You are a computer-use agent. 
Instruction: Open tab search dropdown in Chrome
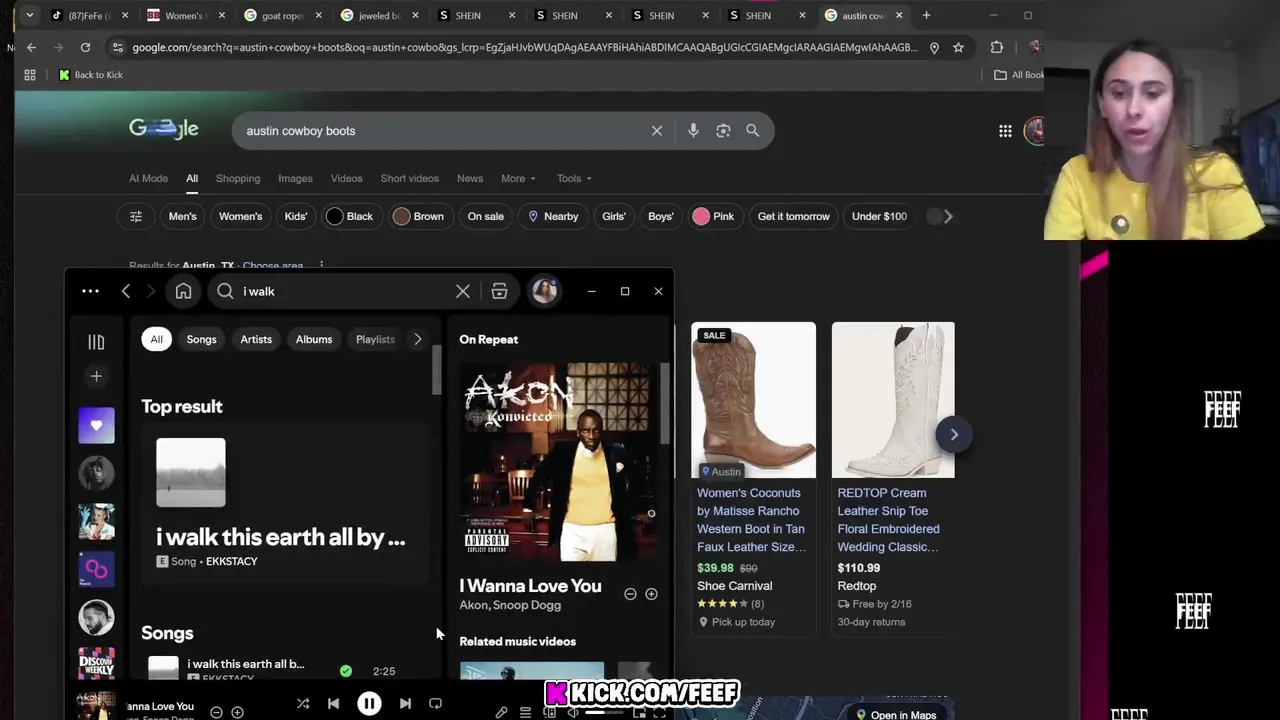click(31, 15)
